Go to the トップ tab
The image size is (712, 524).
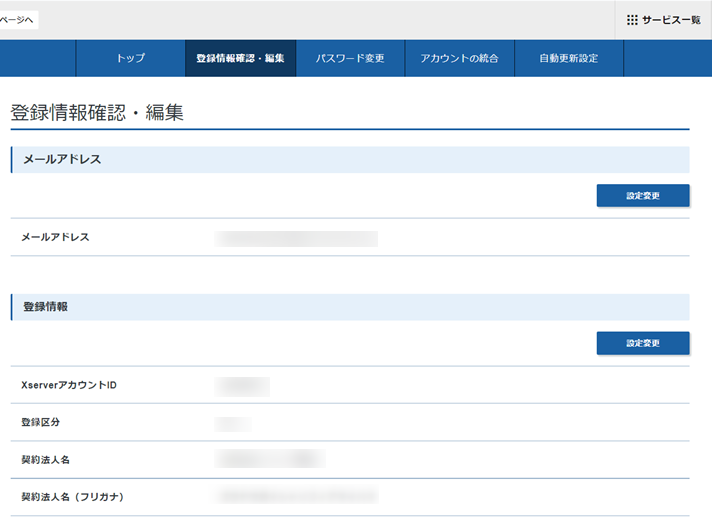pyautogui.click(x=130, y=58)
